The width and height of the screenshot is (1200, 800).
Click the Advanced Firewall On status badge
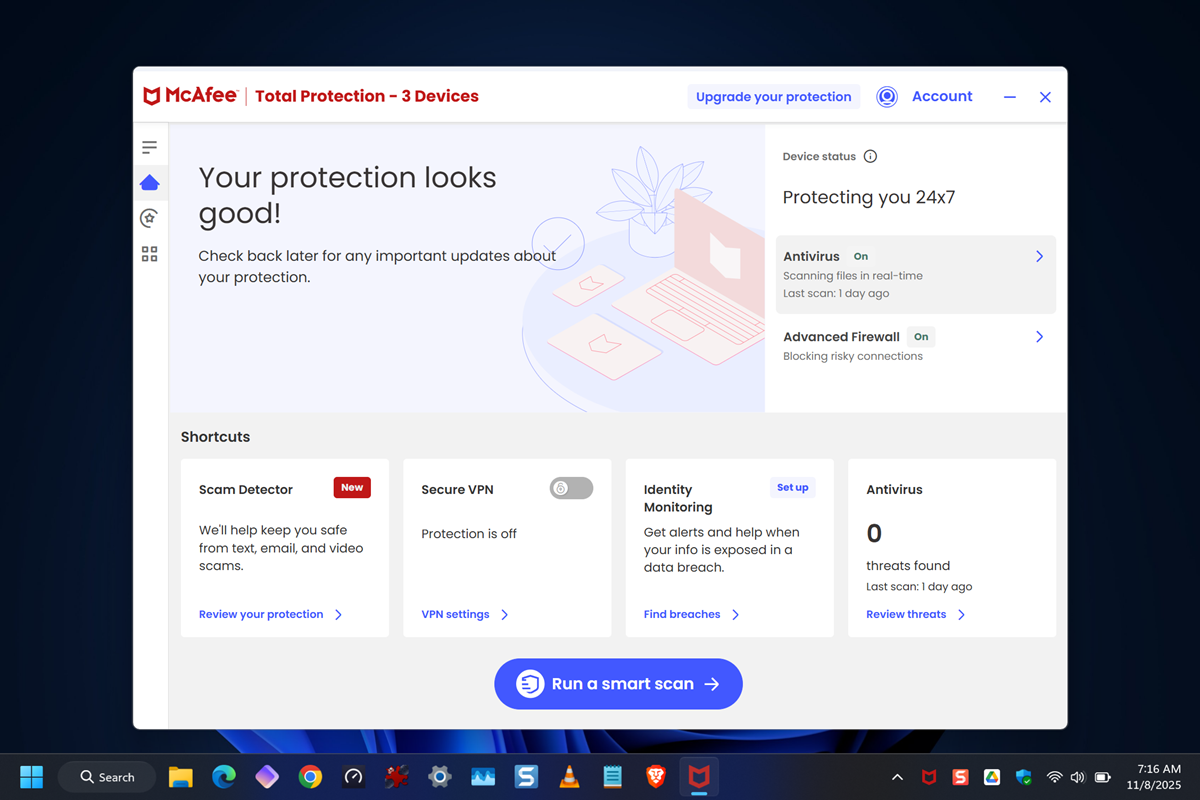[921, 337]
